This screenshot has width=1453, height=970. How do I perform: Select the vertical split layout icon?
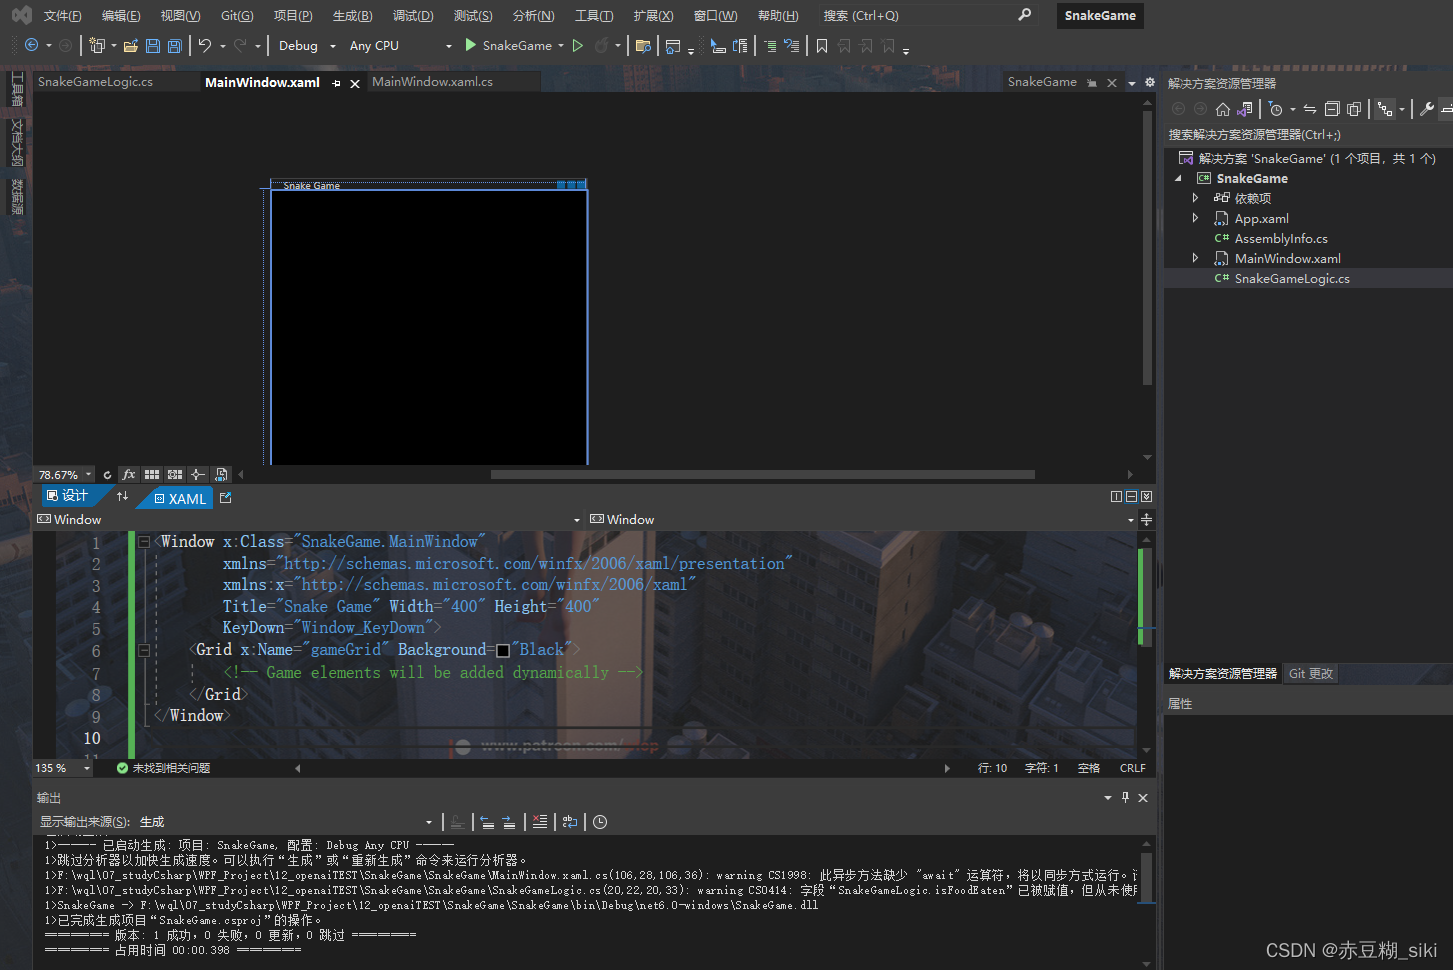click(1116, 496)
